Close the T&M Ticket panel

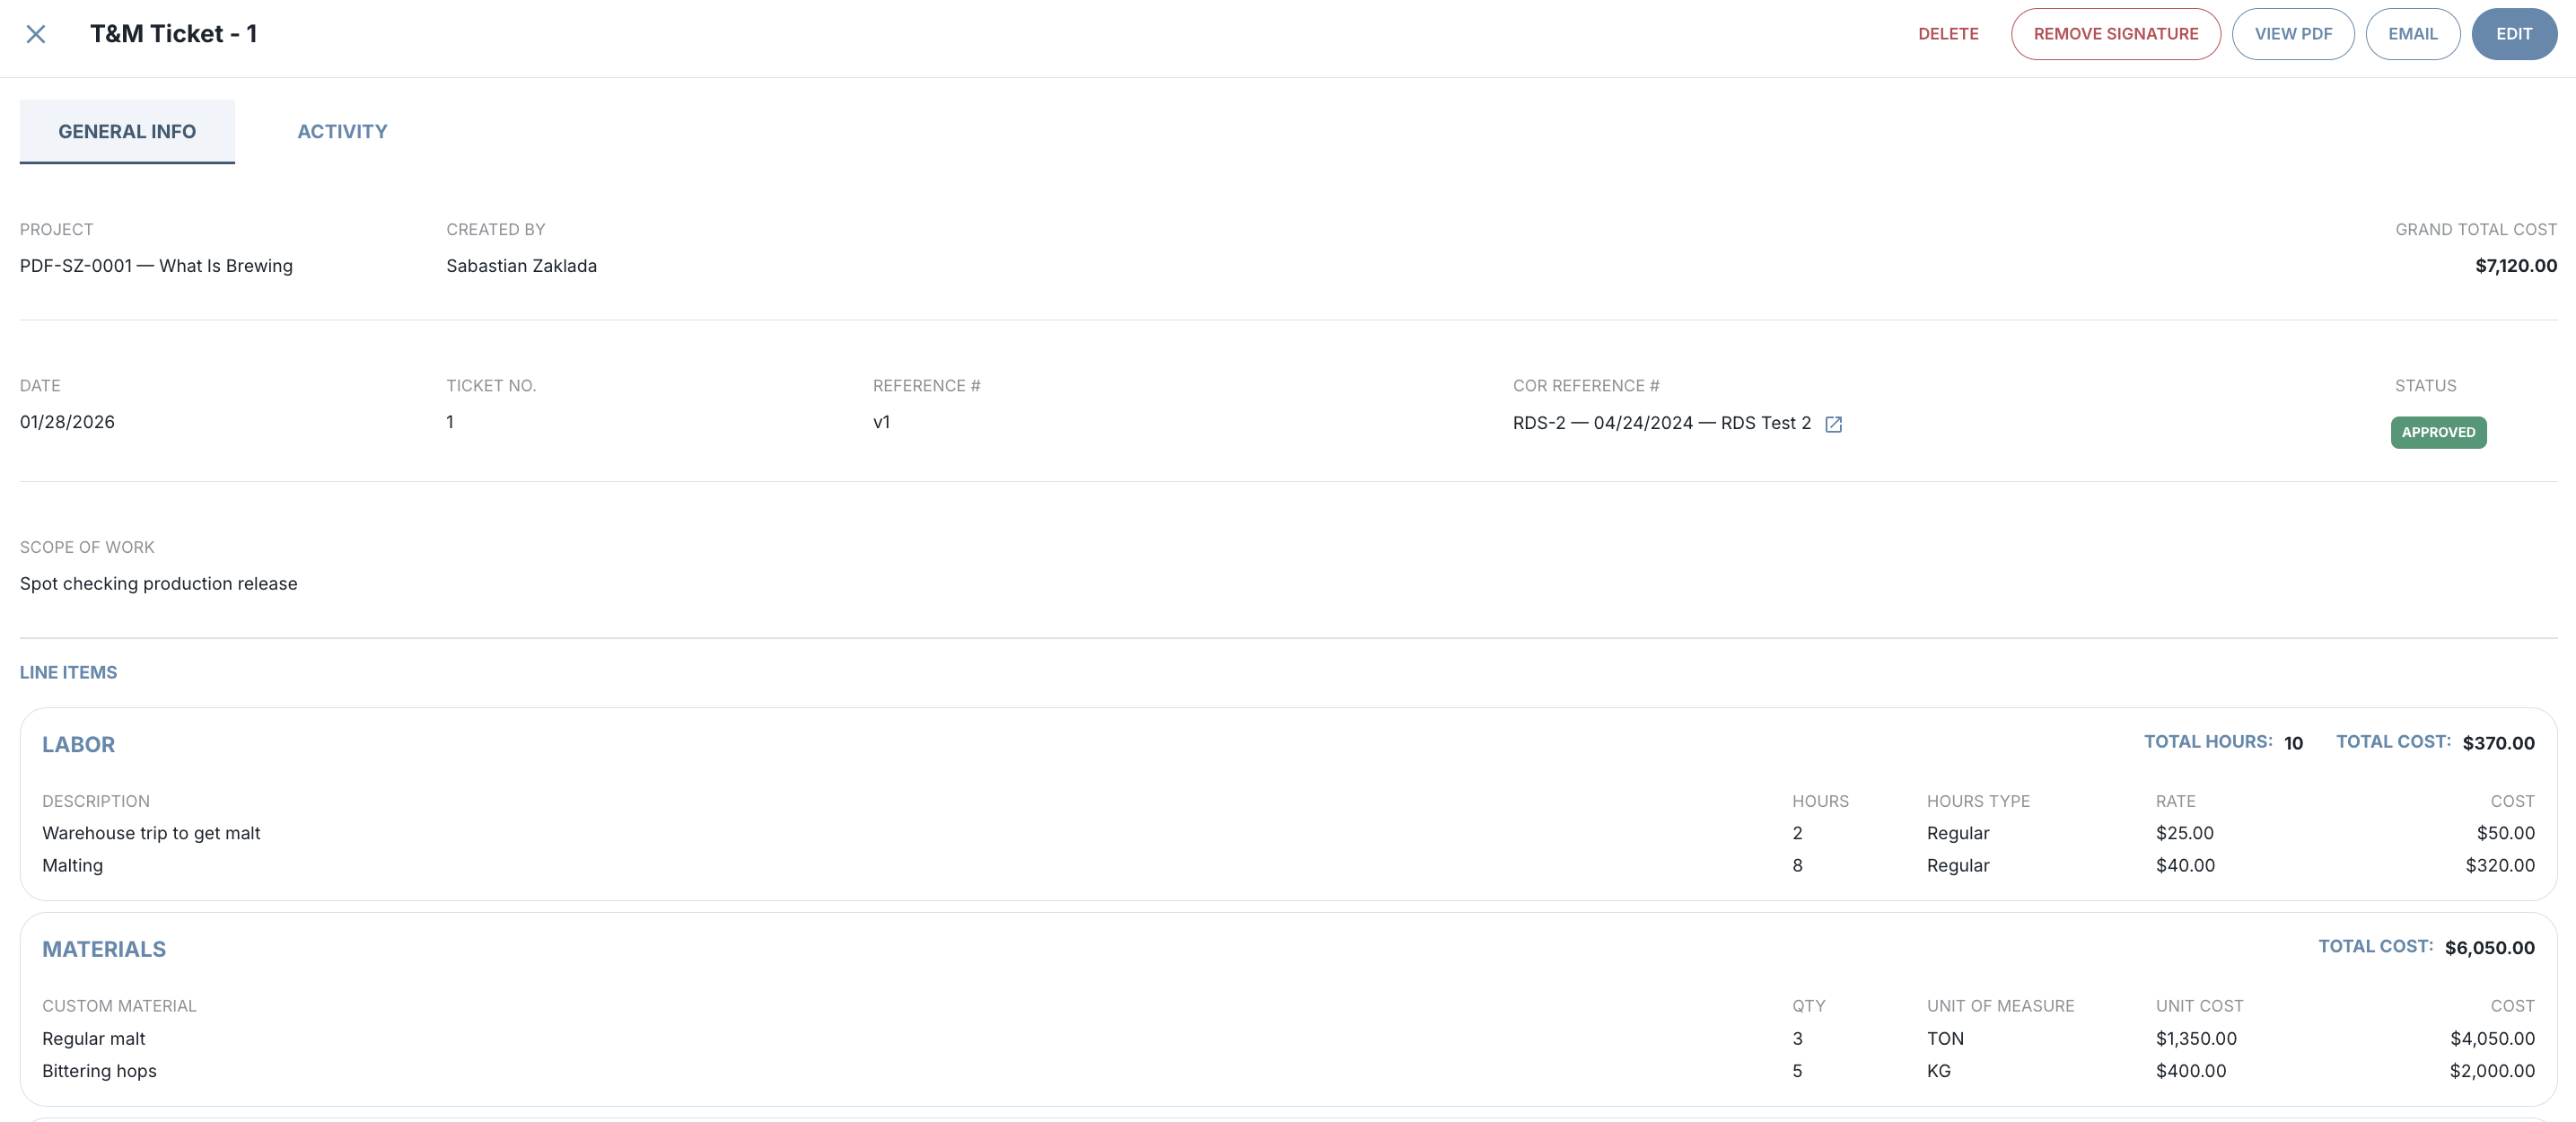36,34
